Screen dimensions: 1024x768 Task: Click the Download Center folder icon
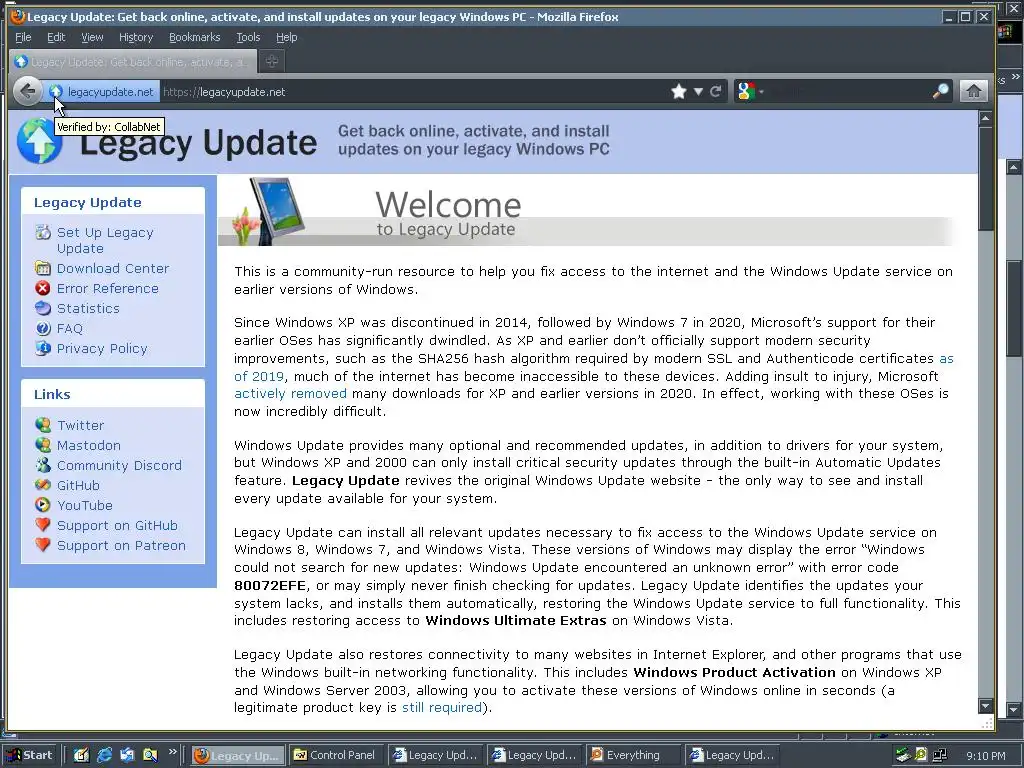43,268
